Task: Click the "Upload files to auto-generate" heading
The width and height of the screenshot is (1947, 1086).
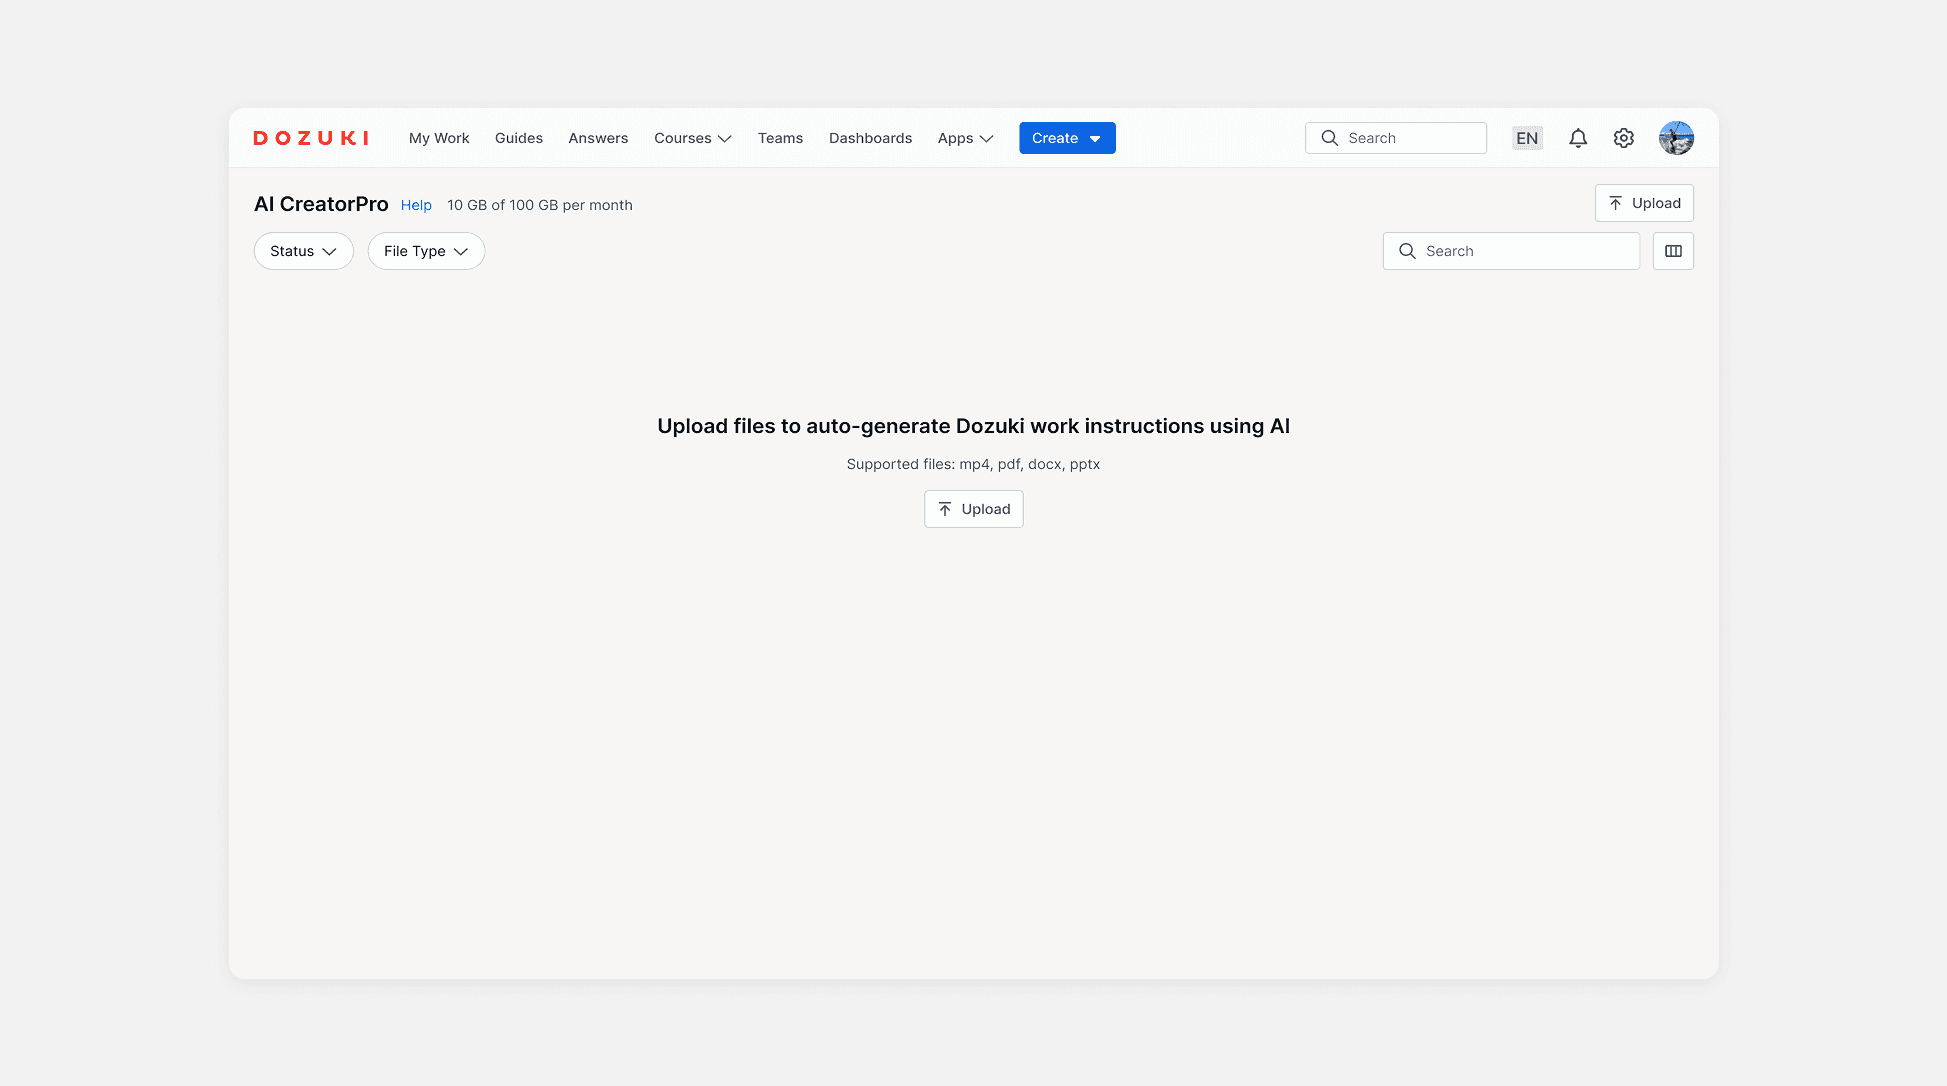Action: (973, 426)
